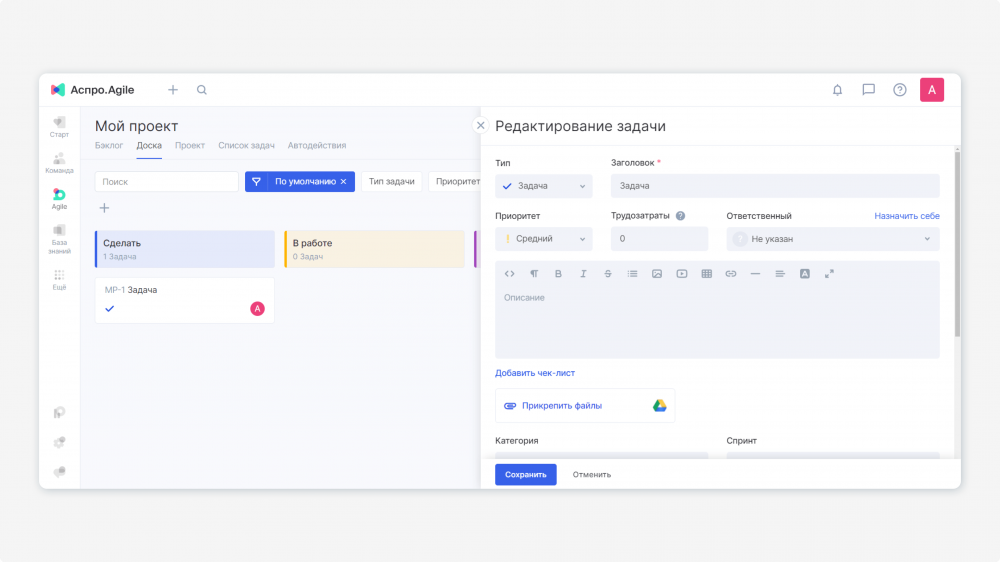Insert horizontal line in description
The height and width of the screenshot is (562, 1000).
click(755, 274)
